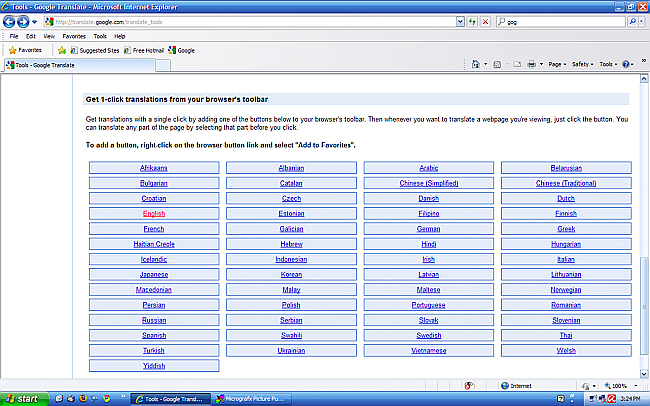Click the red English link
The image size is (650, 406).
click(x=154, y=214)
